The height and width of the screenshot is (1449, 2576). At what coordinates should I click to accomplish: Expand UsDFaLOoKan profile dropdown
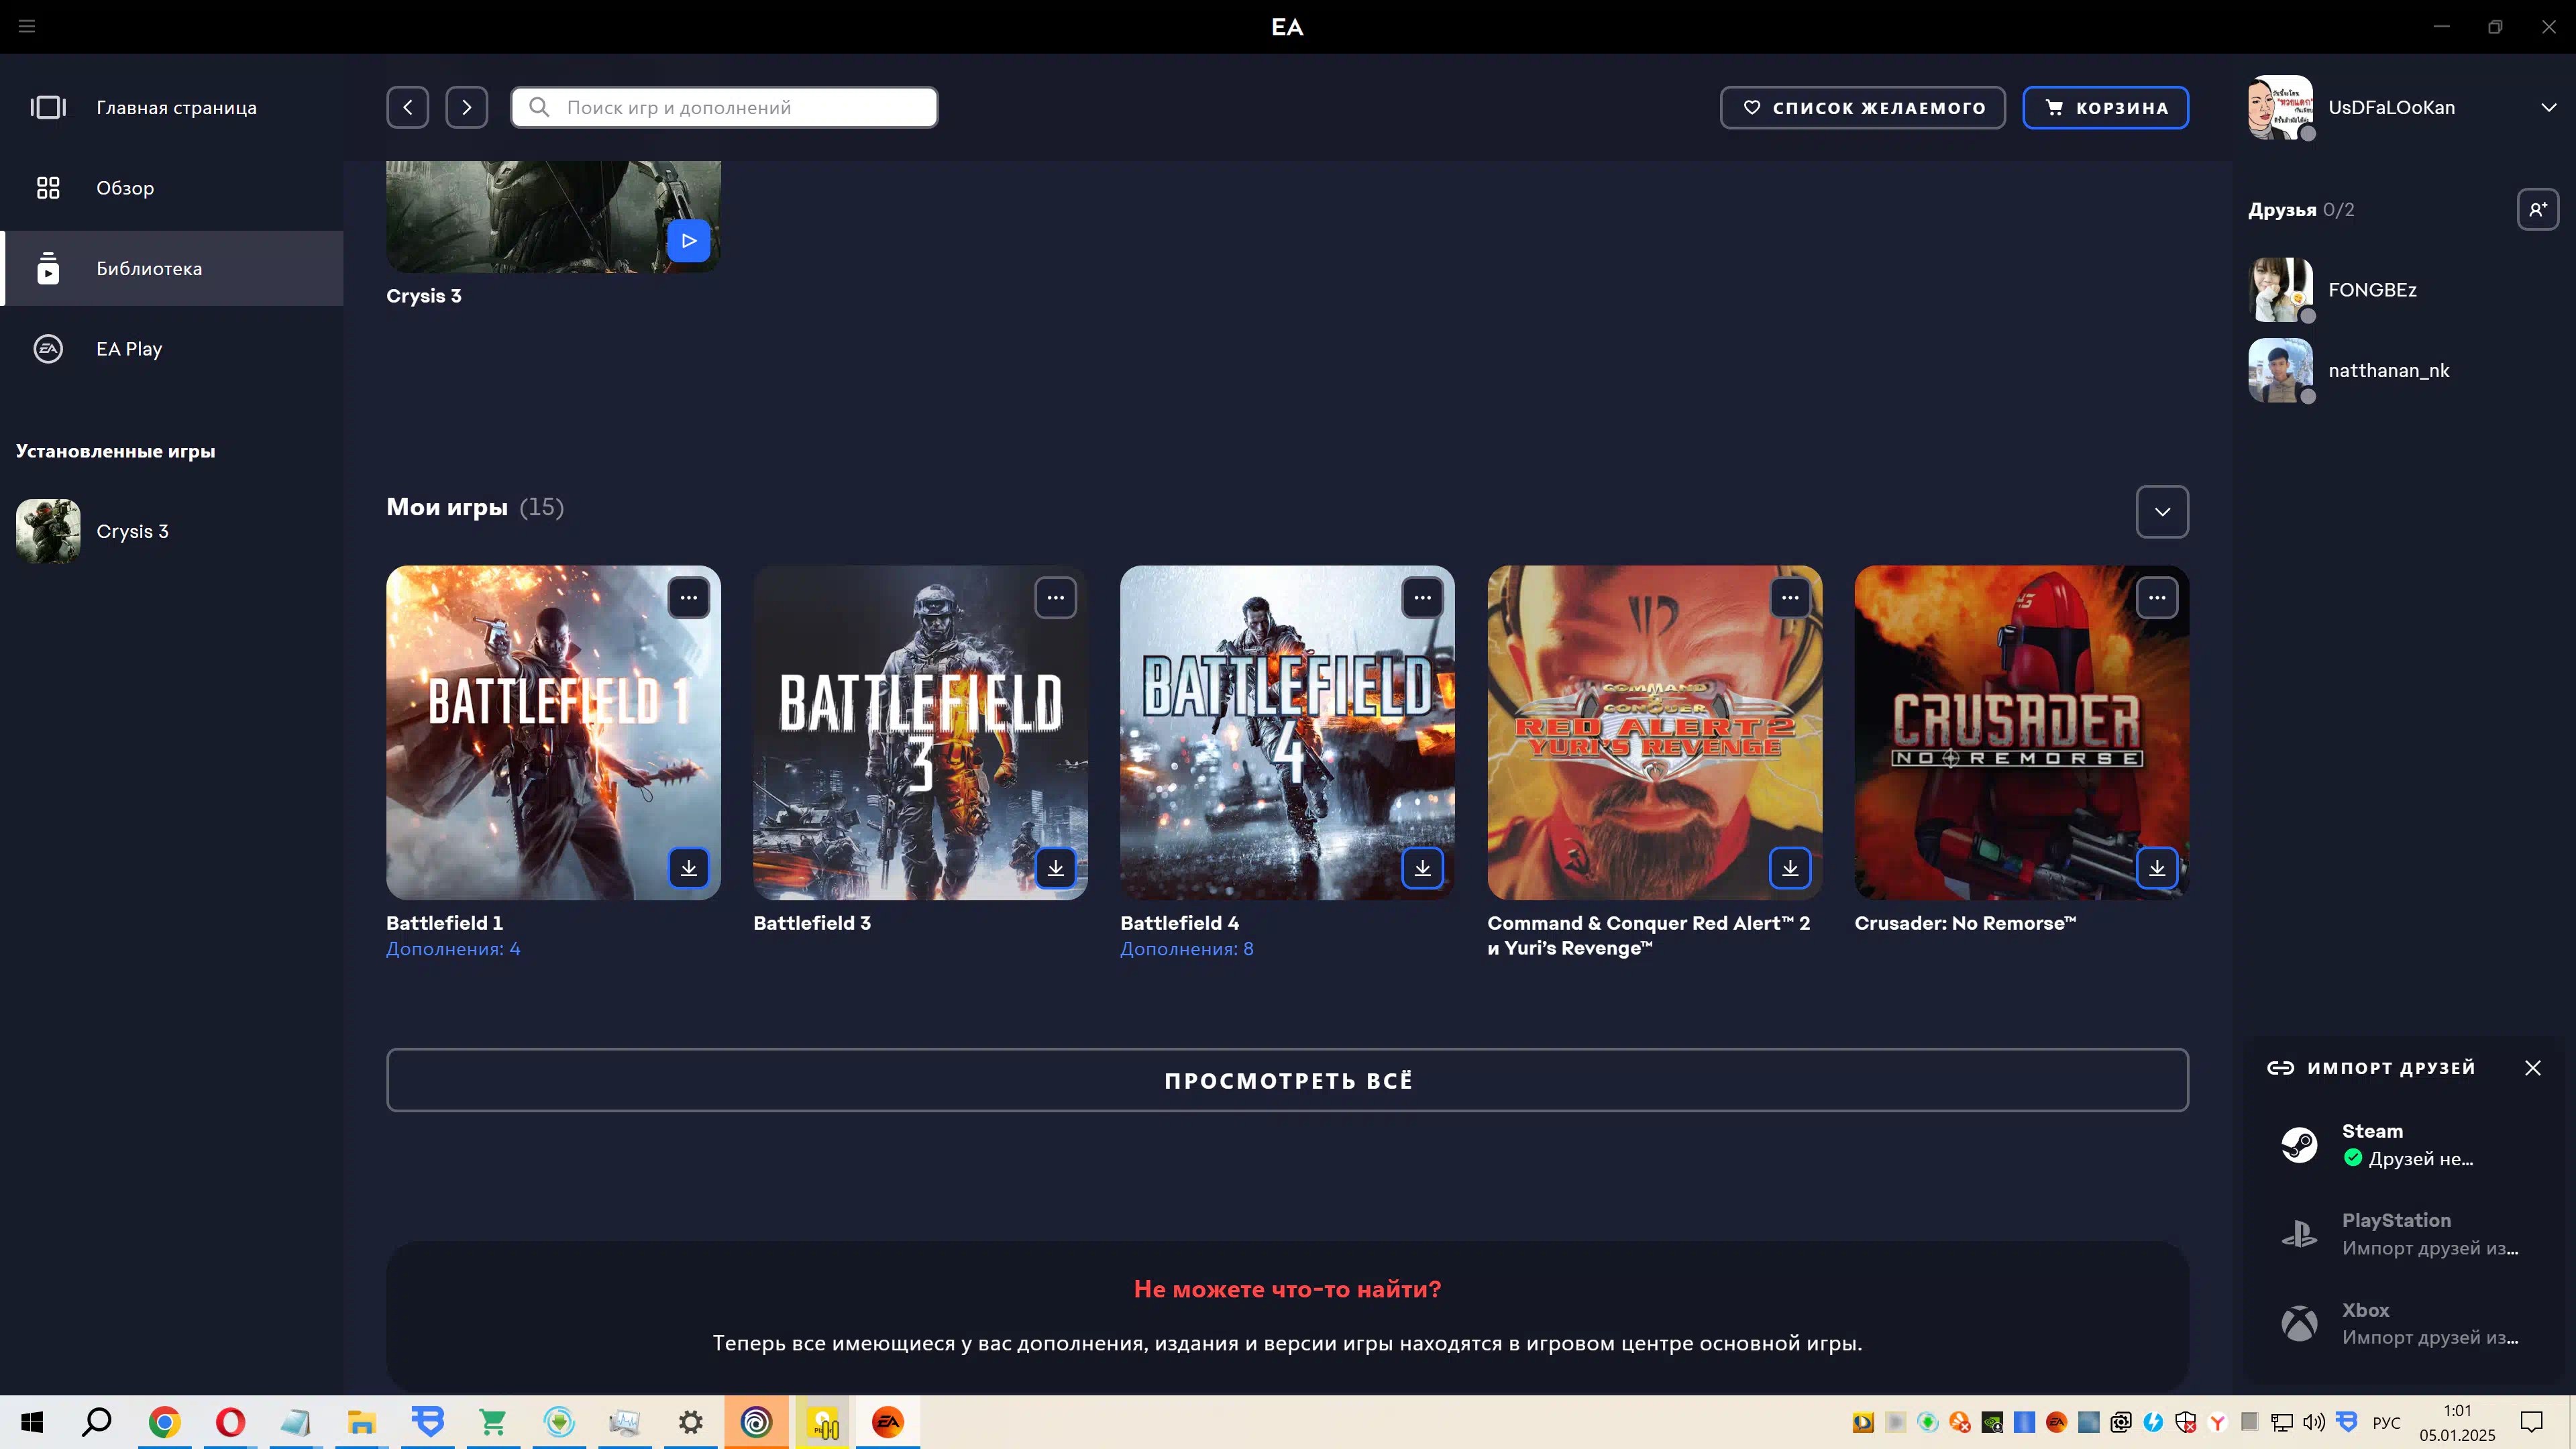pos(2548,107)
